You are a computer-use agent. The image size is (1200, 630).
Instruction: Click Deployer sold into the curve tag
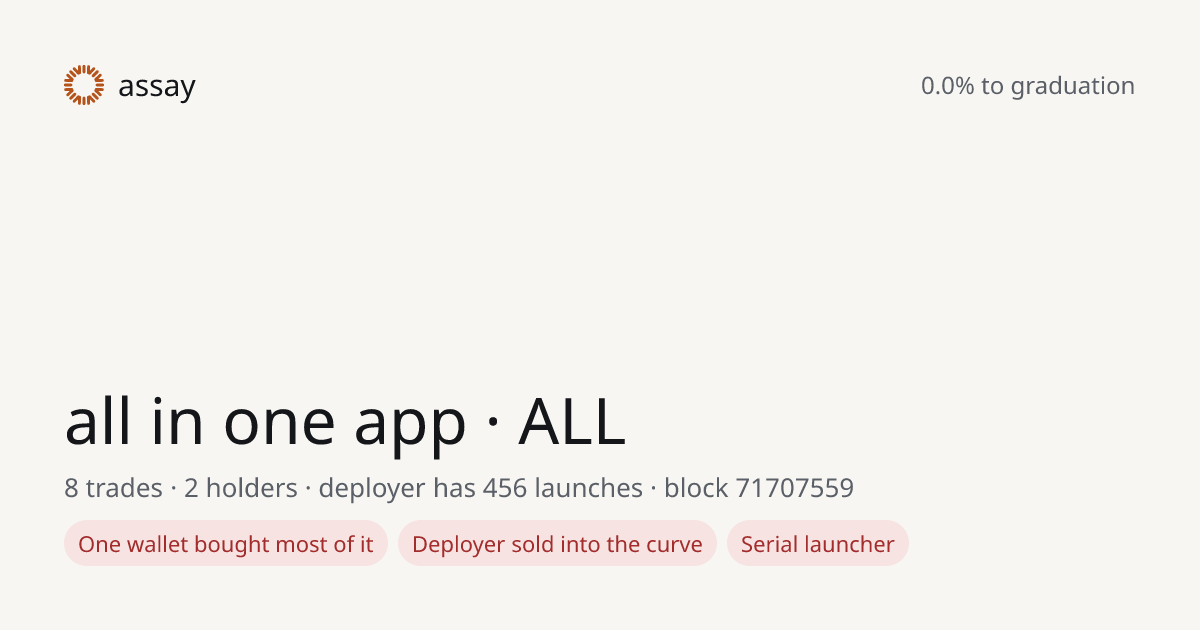pos(557,543)
